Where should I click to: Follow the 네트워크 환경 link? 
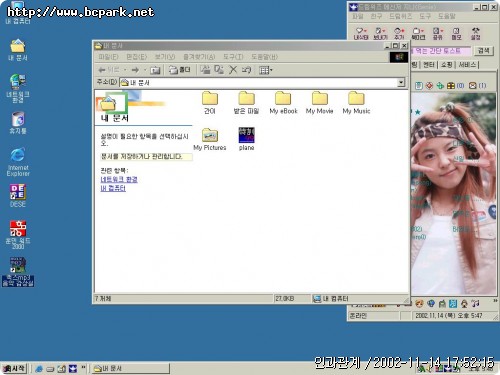119,180
